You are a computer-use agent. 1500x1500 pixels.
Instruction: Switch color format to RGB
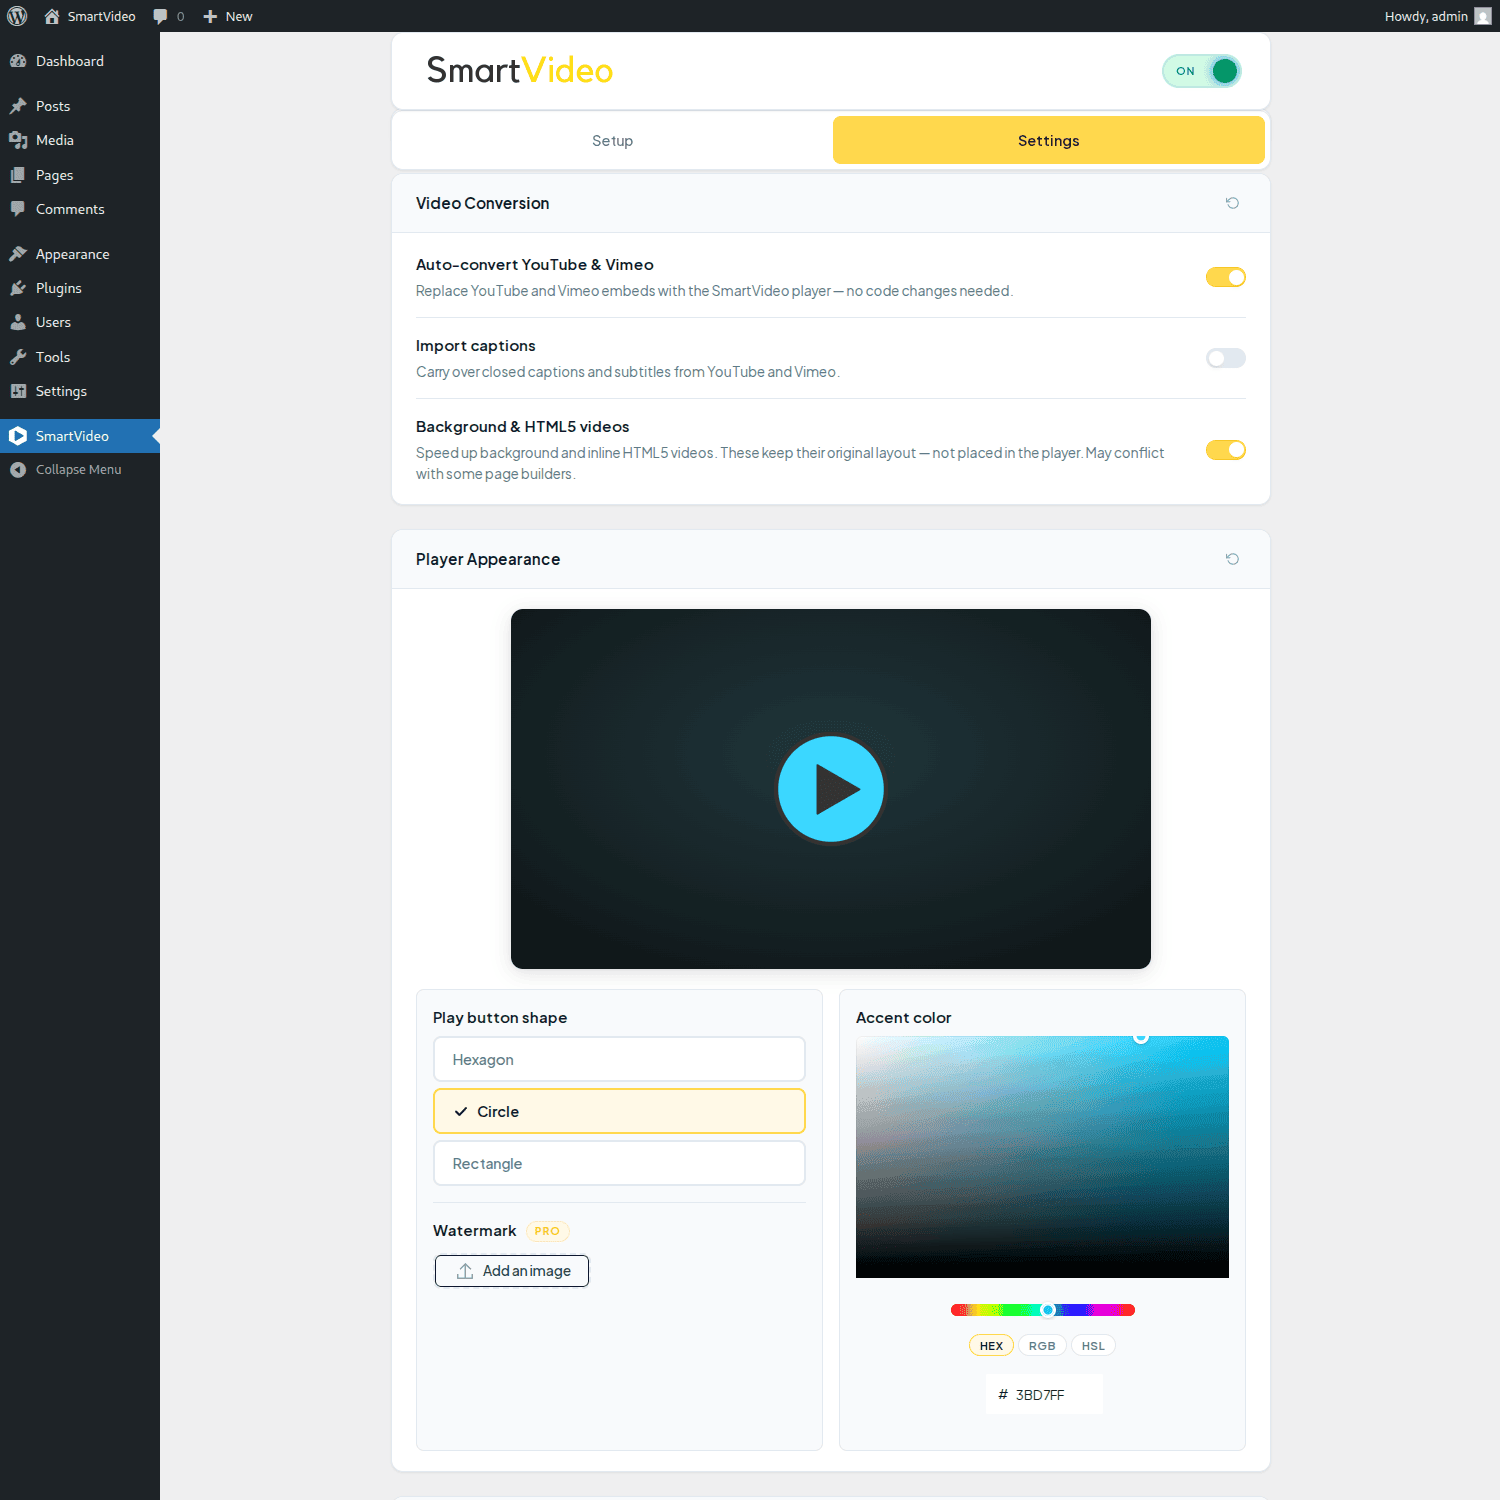pos(1042,1346)
